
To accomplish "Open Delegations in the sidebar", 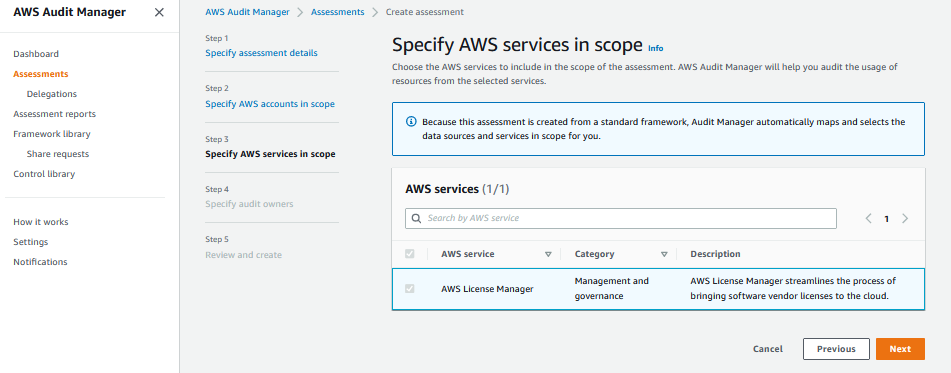I will (52, 94).
